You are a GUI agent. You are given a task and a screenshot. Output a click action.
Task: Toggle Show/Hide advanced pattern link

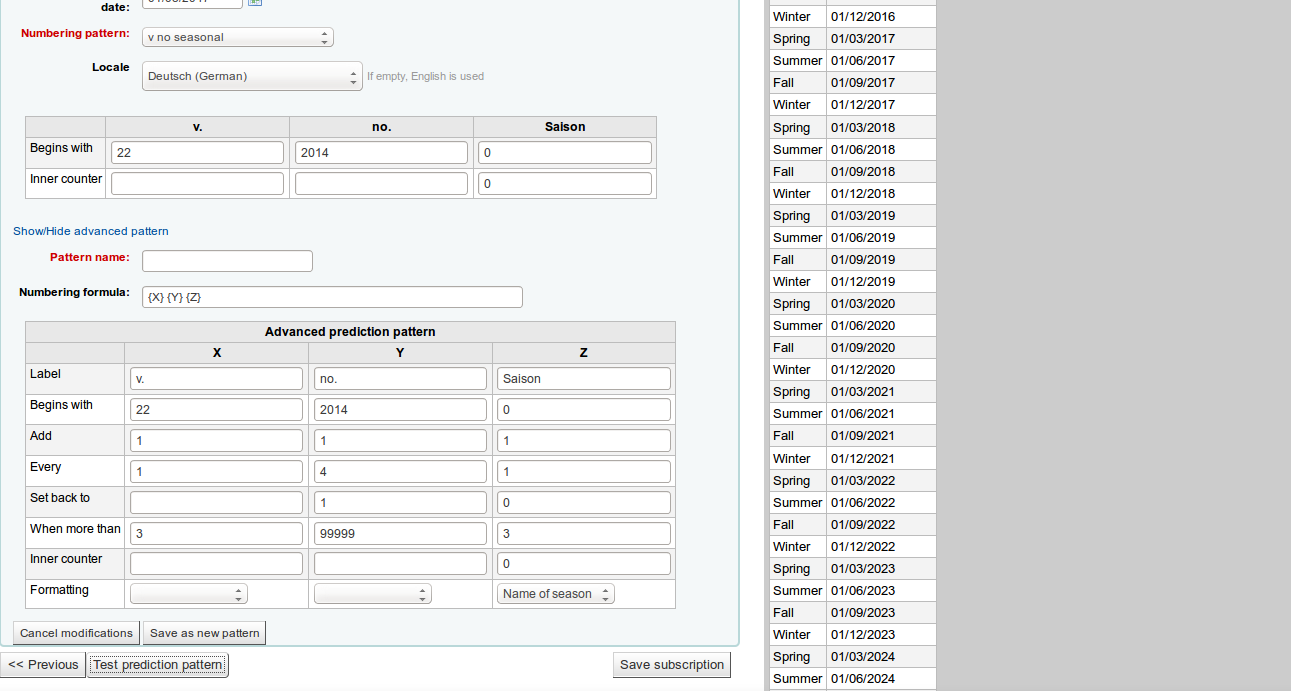coord(90,231)
